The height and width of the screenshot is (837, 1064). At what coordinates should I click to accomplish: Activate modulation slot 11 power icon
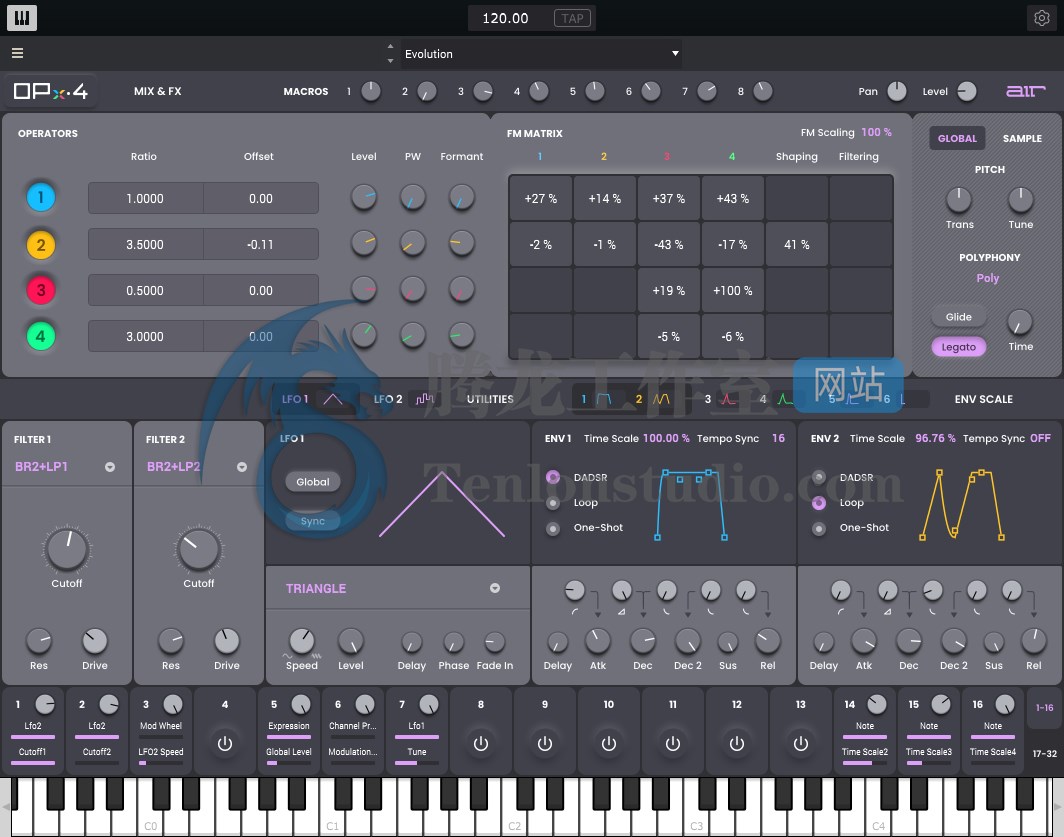(x=672, y=744)
